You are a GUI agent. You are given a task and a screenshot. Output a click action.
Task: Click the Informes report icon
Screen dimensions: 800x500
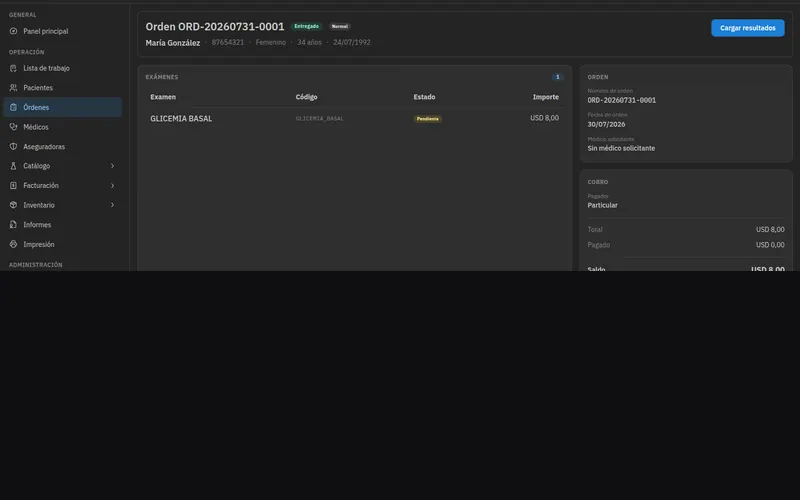tap(13, 224)
